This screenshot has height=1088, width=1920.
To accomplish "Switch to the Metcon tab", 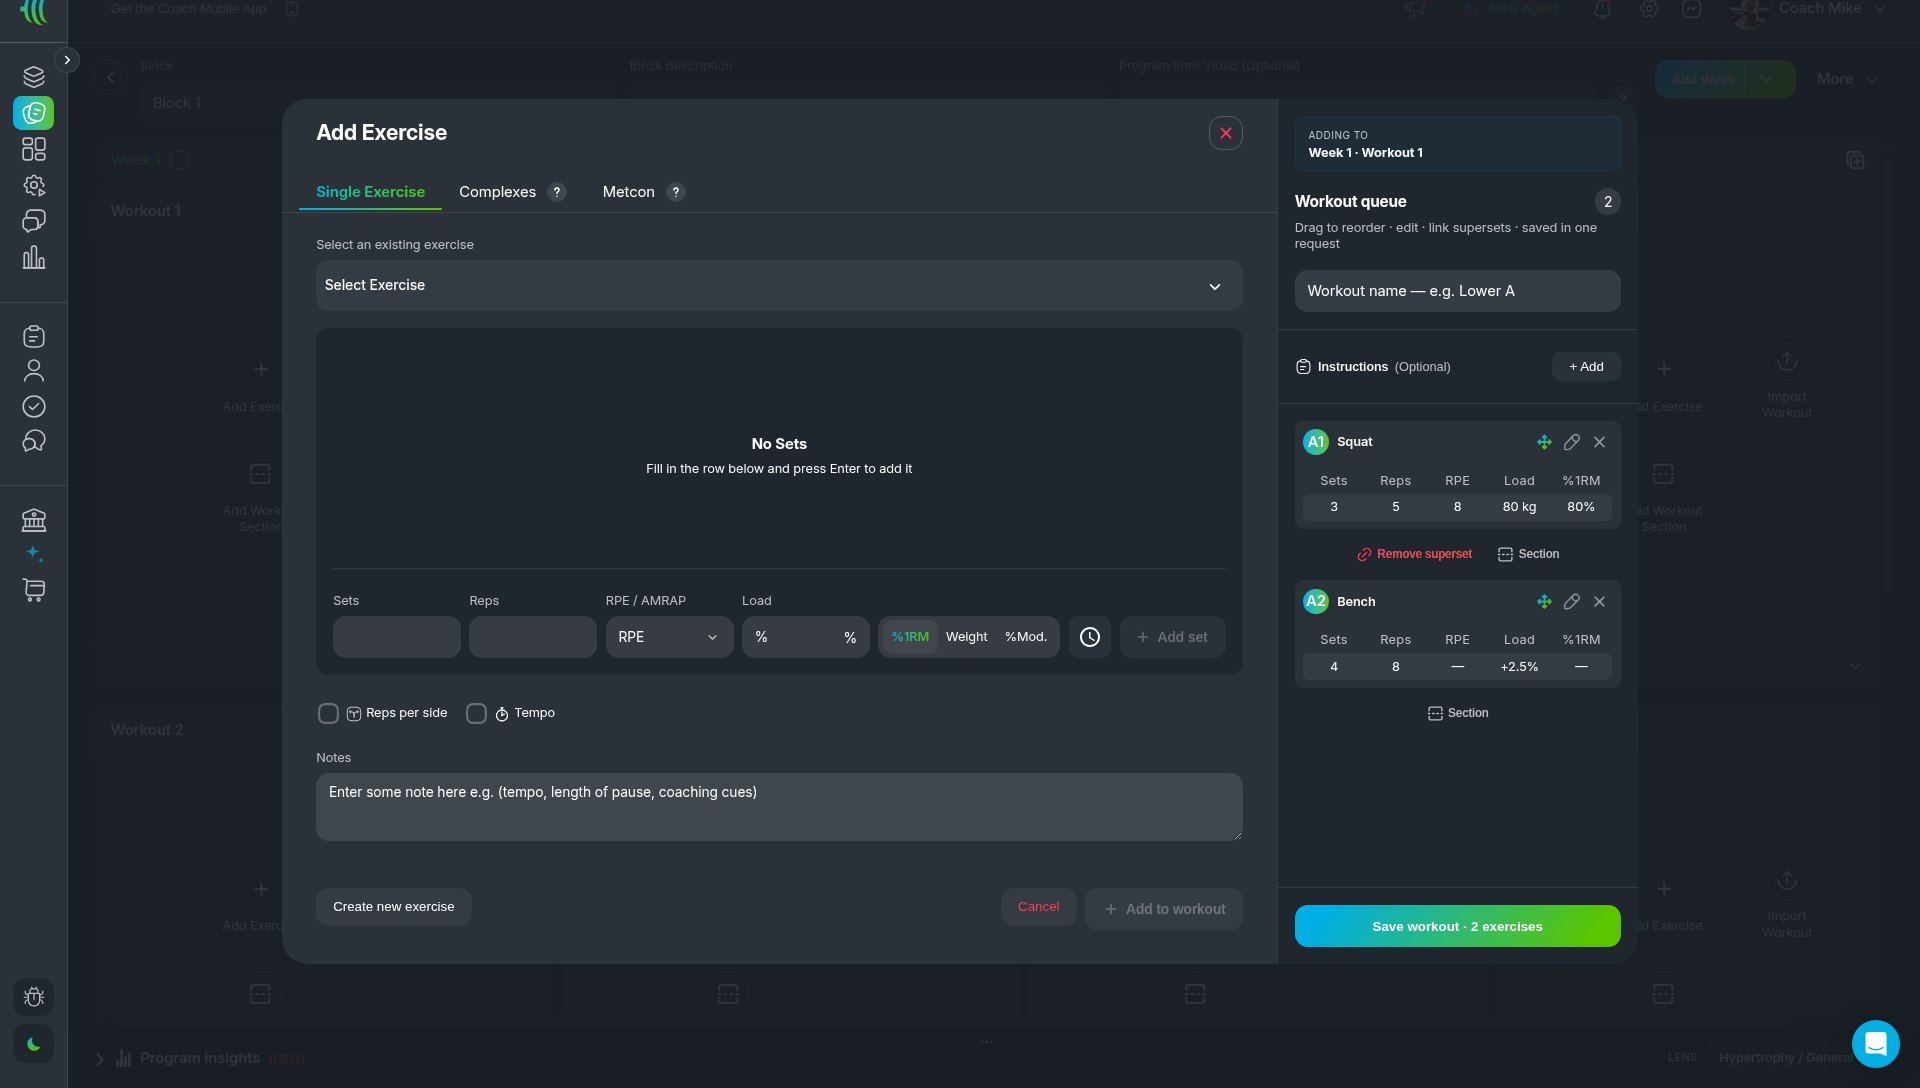I will (628, 192).
